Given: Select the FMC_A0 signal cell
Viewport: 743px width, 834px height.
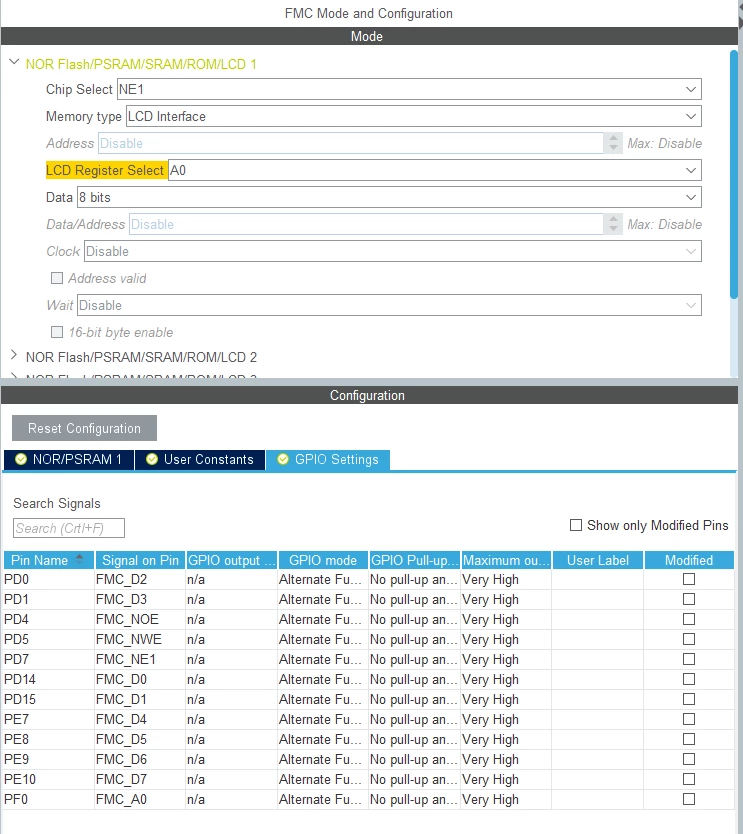Looking at the screenshot, I should click(x=140, y=799).
